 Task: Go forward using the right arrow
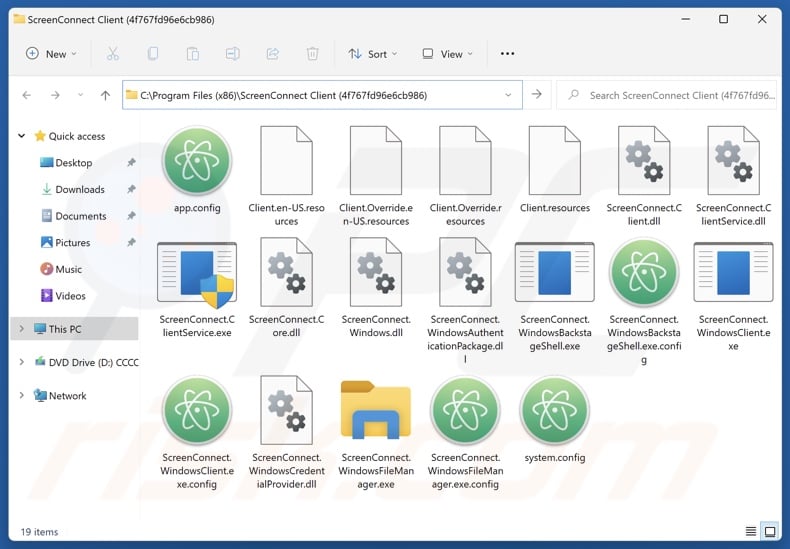click(x=55, y=95)
